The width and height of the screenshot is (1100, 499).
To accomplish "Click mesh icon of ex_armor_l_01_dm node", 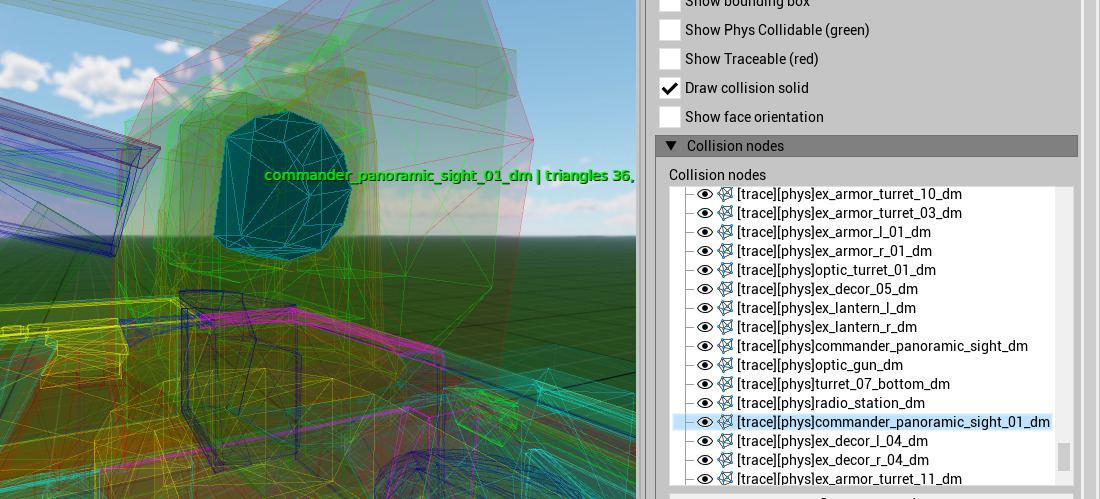I will coord(726,232).
